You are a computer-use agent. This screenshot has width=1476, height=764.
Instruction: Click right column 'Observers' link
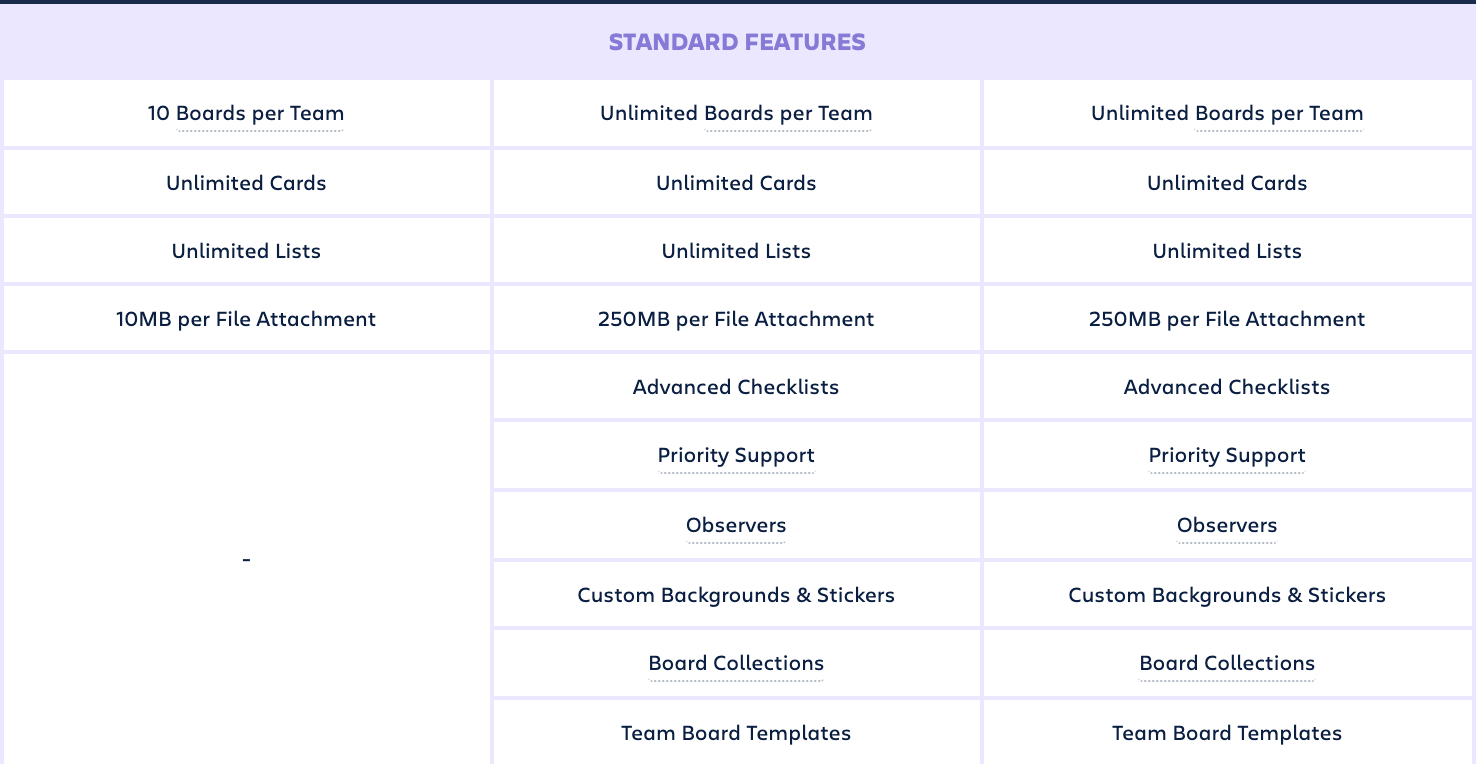1227,526
